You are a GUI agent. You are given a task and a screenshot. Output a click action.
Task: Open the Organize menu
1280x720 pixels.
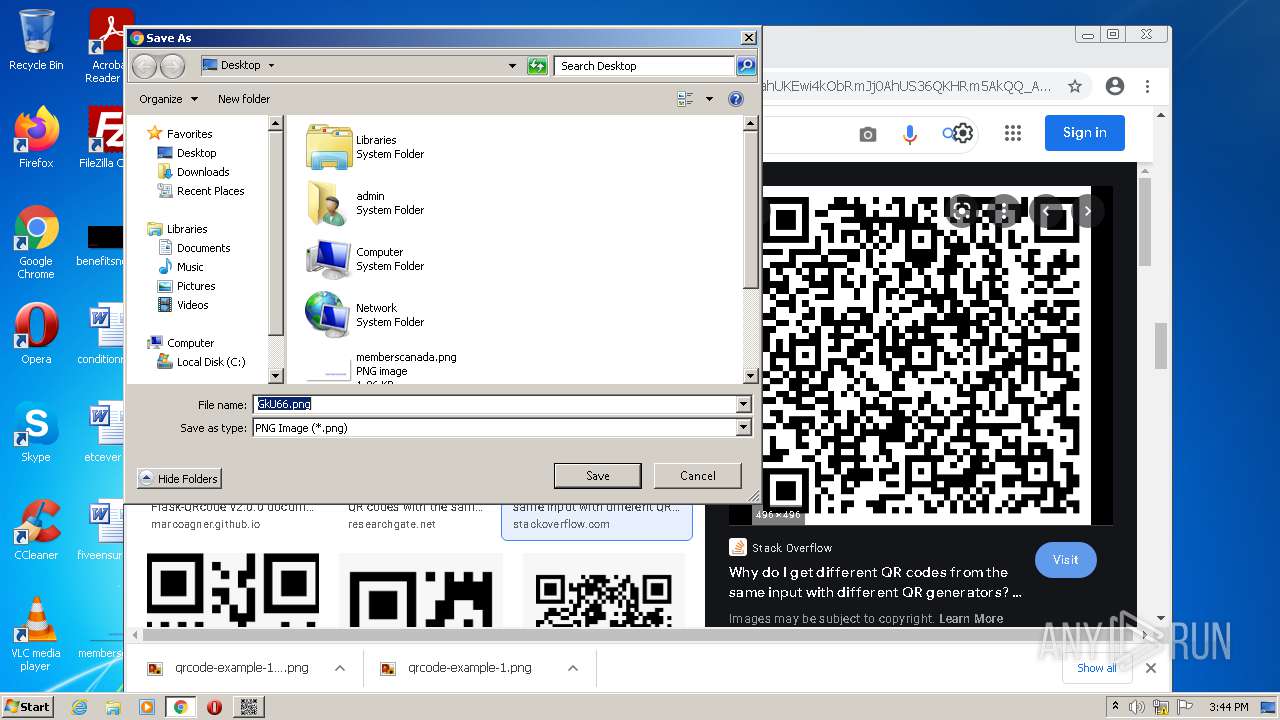(x=168, y=99)
